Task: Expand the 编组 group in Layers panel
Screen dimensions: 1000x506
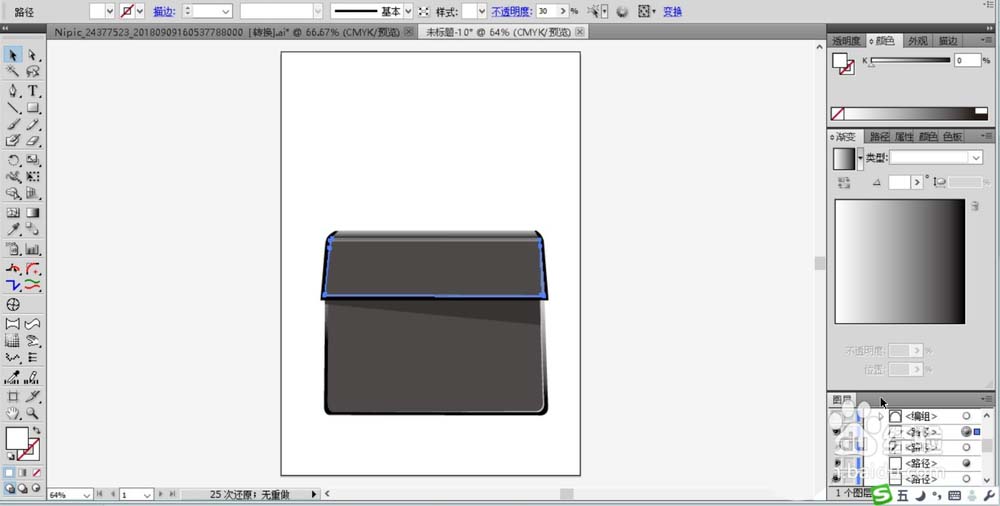Action: pyautogui.click(x=881, y=416)
